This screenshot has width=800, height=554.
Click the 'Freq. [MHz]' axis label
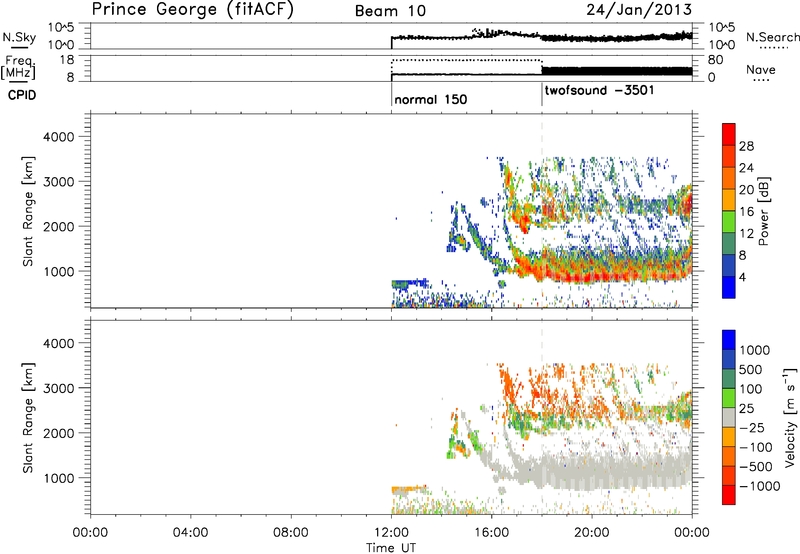[x=19, y=67]
